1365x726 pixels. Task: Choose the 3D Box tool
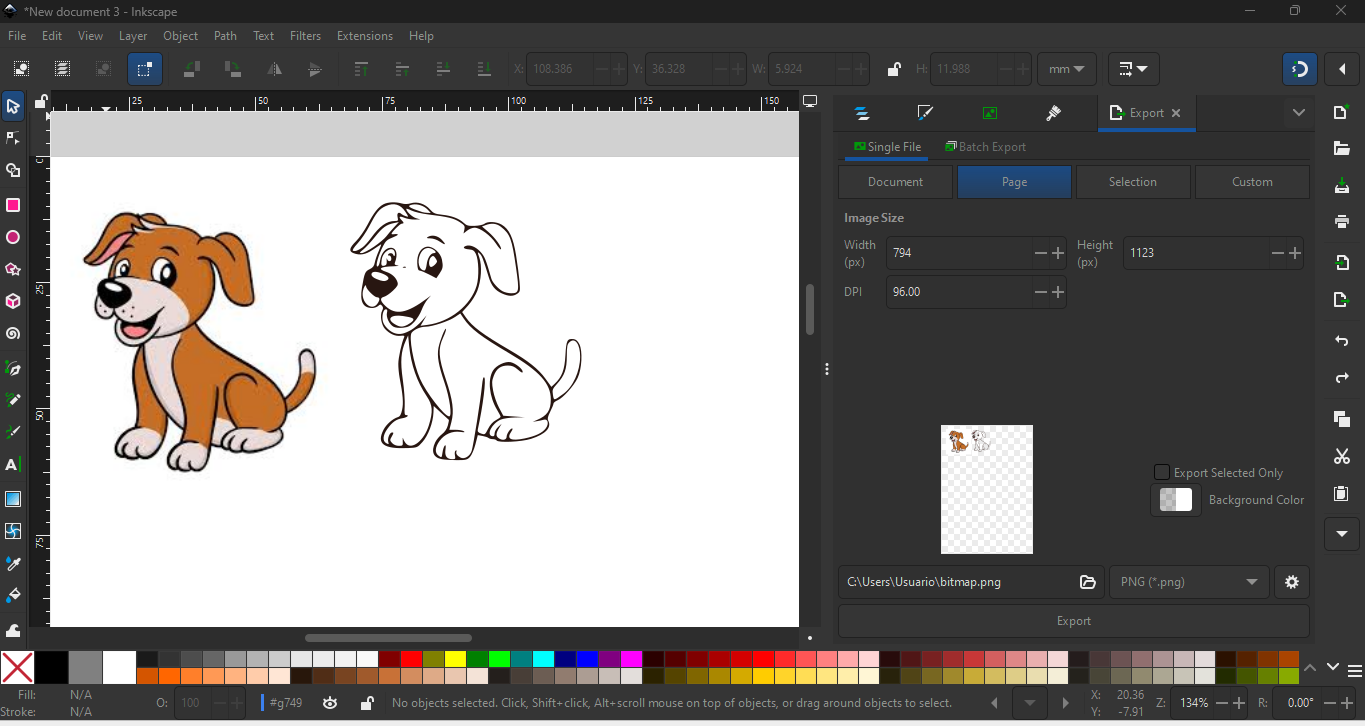tap(13, 302)
